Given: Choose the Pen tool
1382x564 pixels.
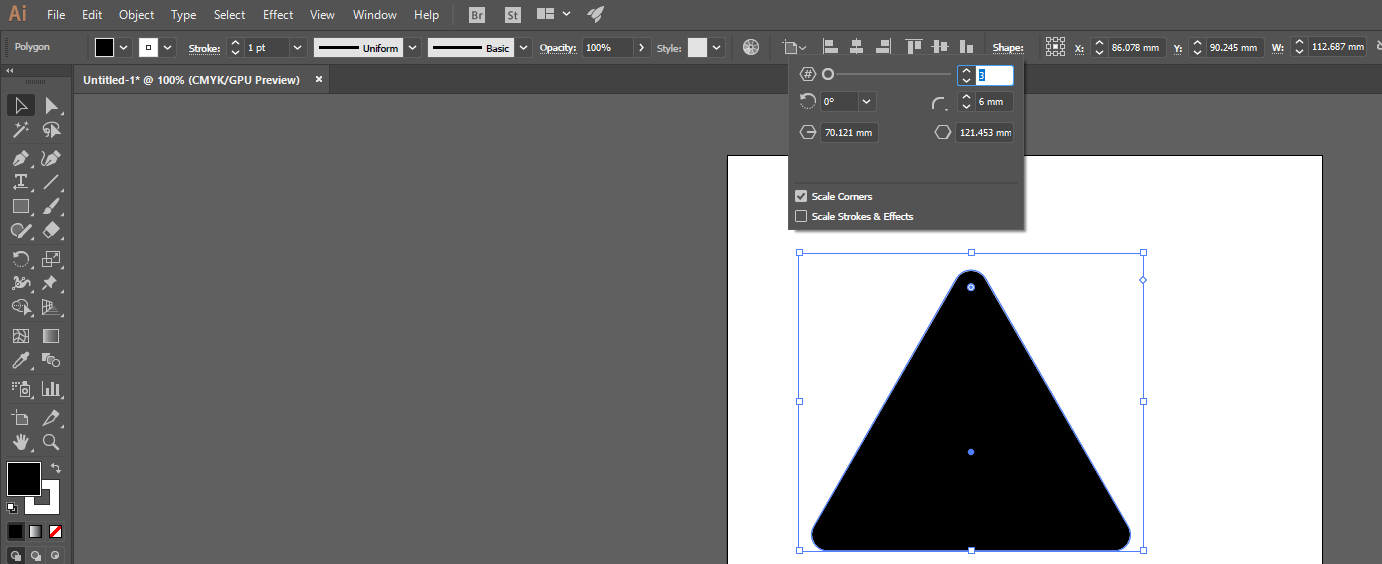Looking at the screenshot, I should tap(20, 158).
